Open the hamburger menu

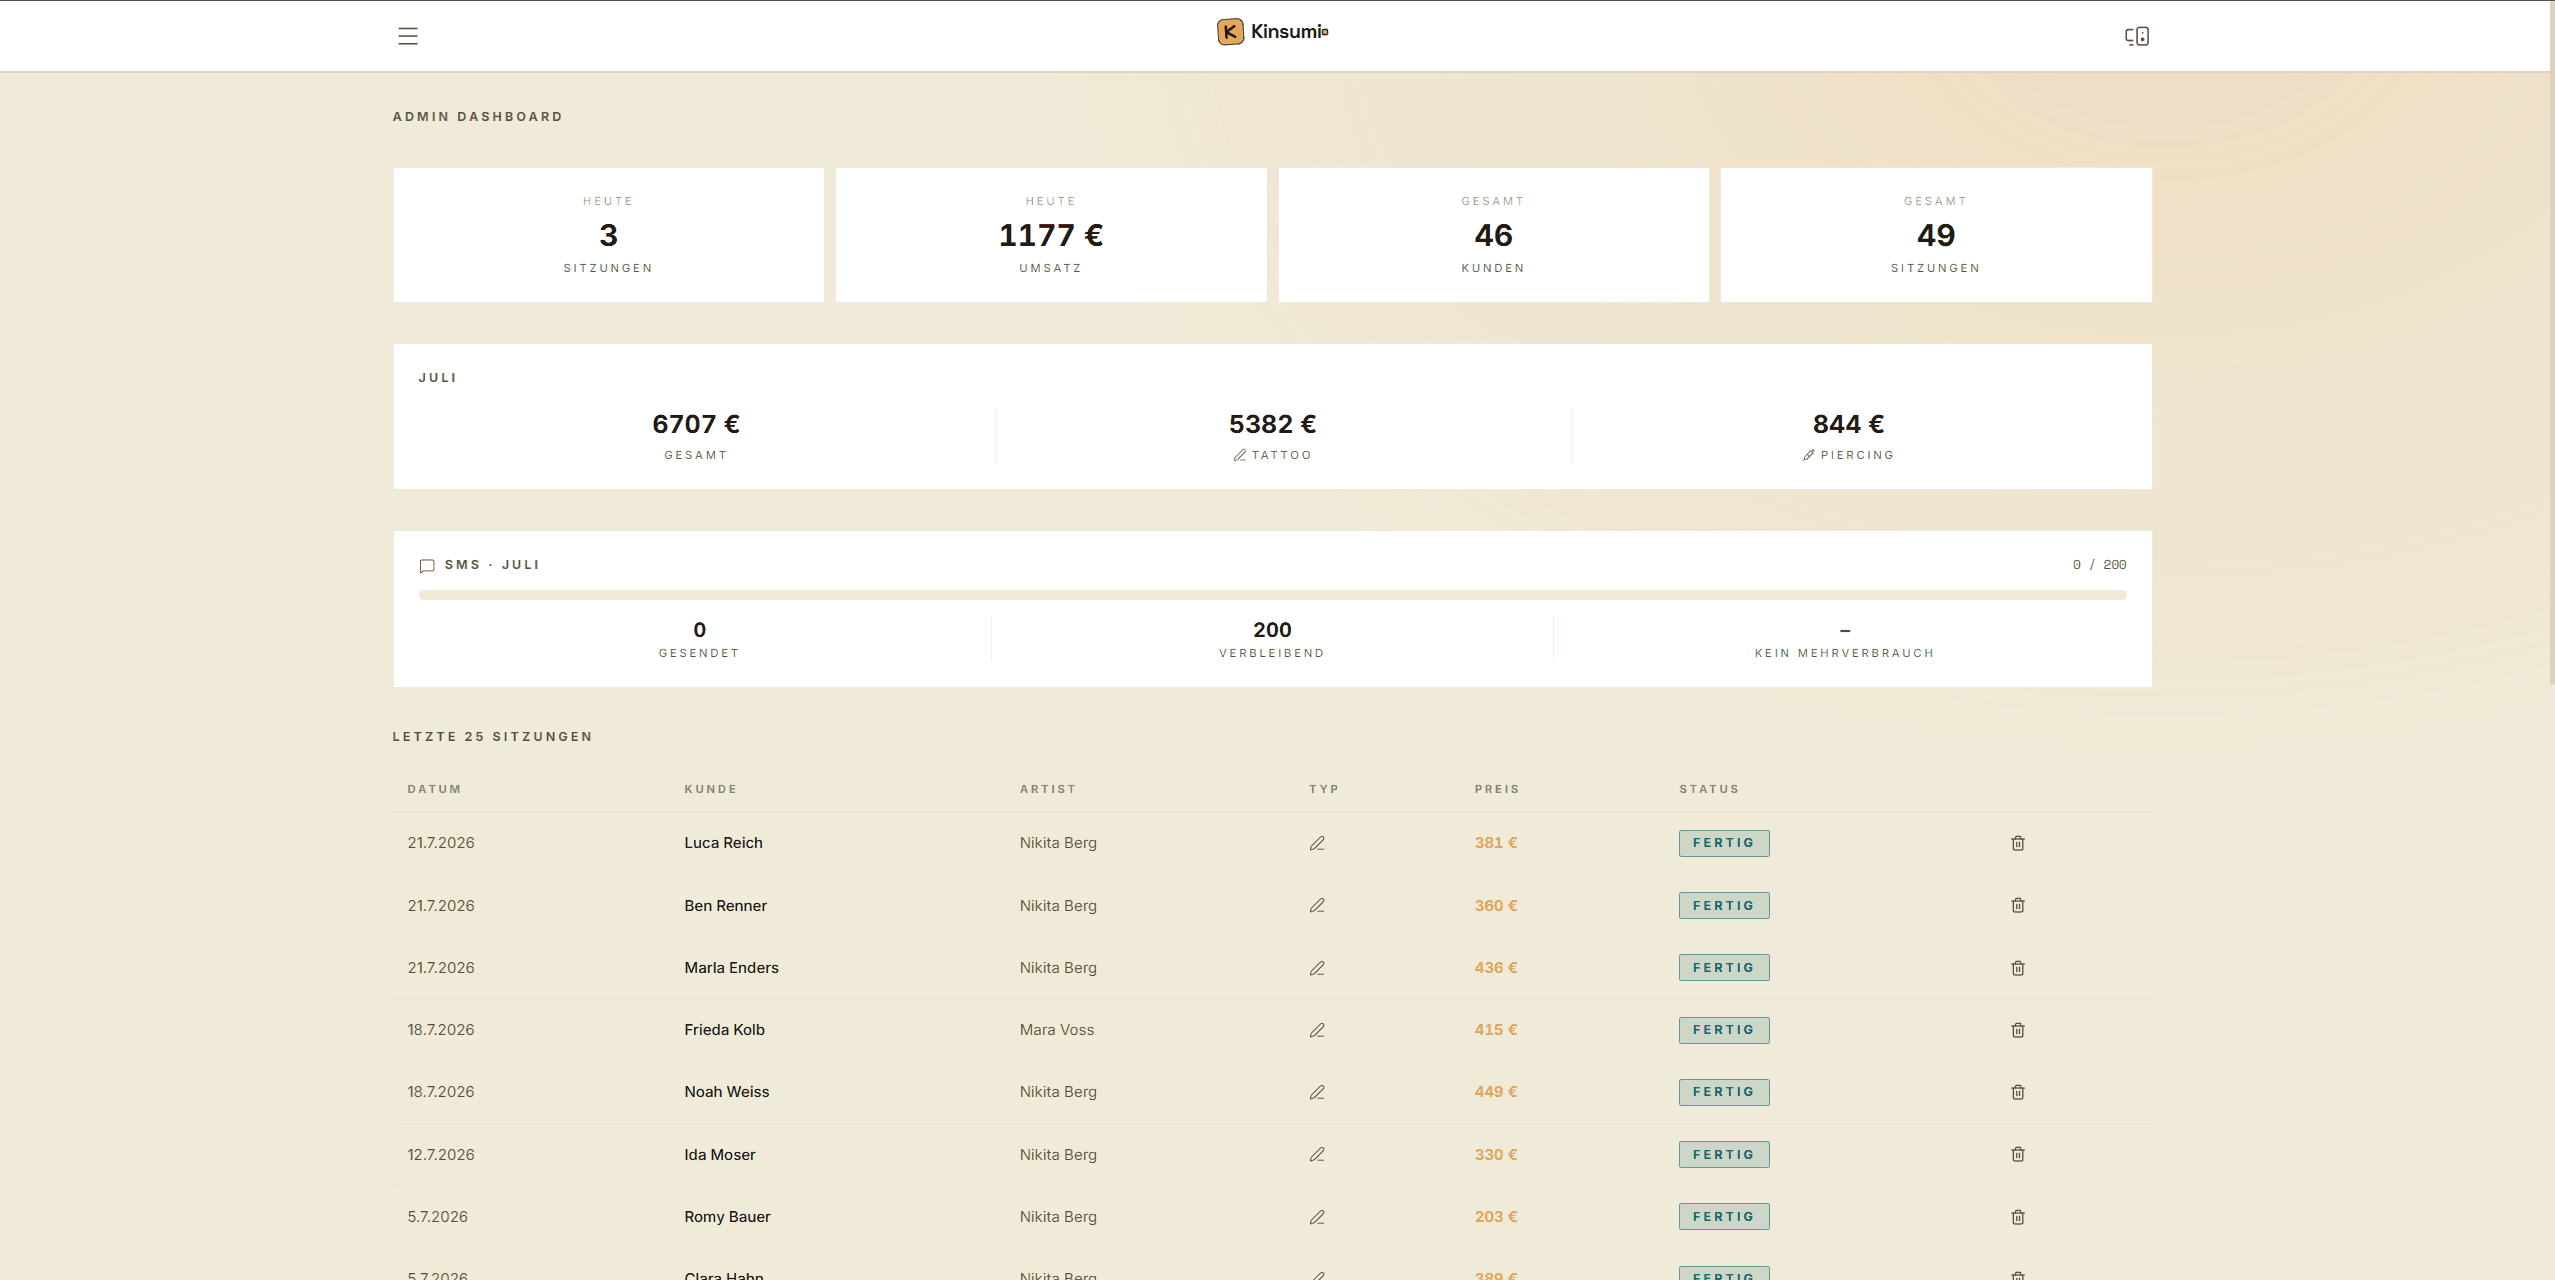click(408, 36)
